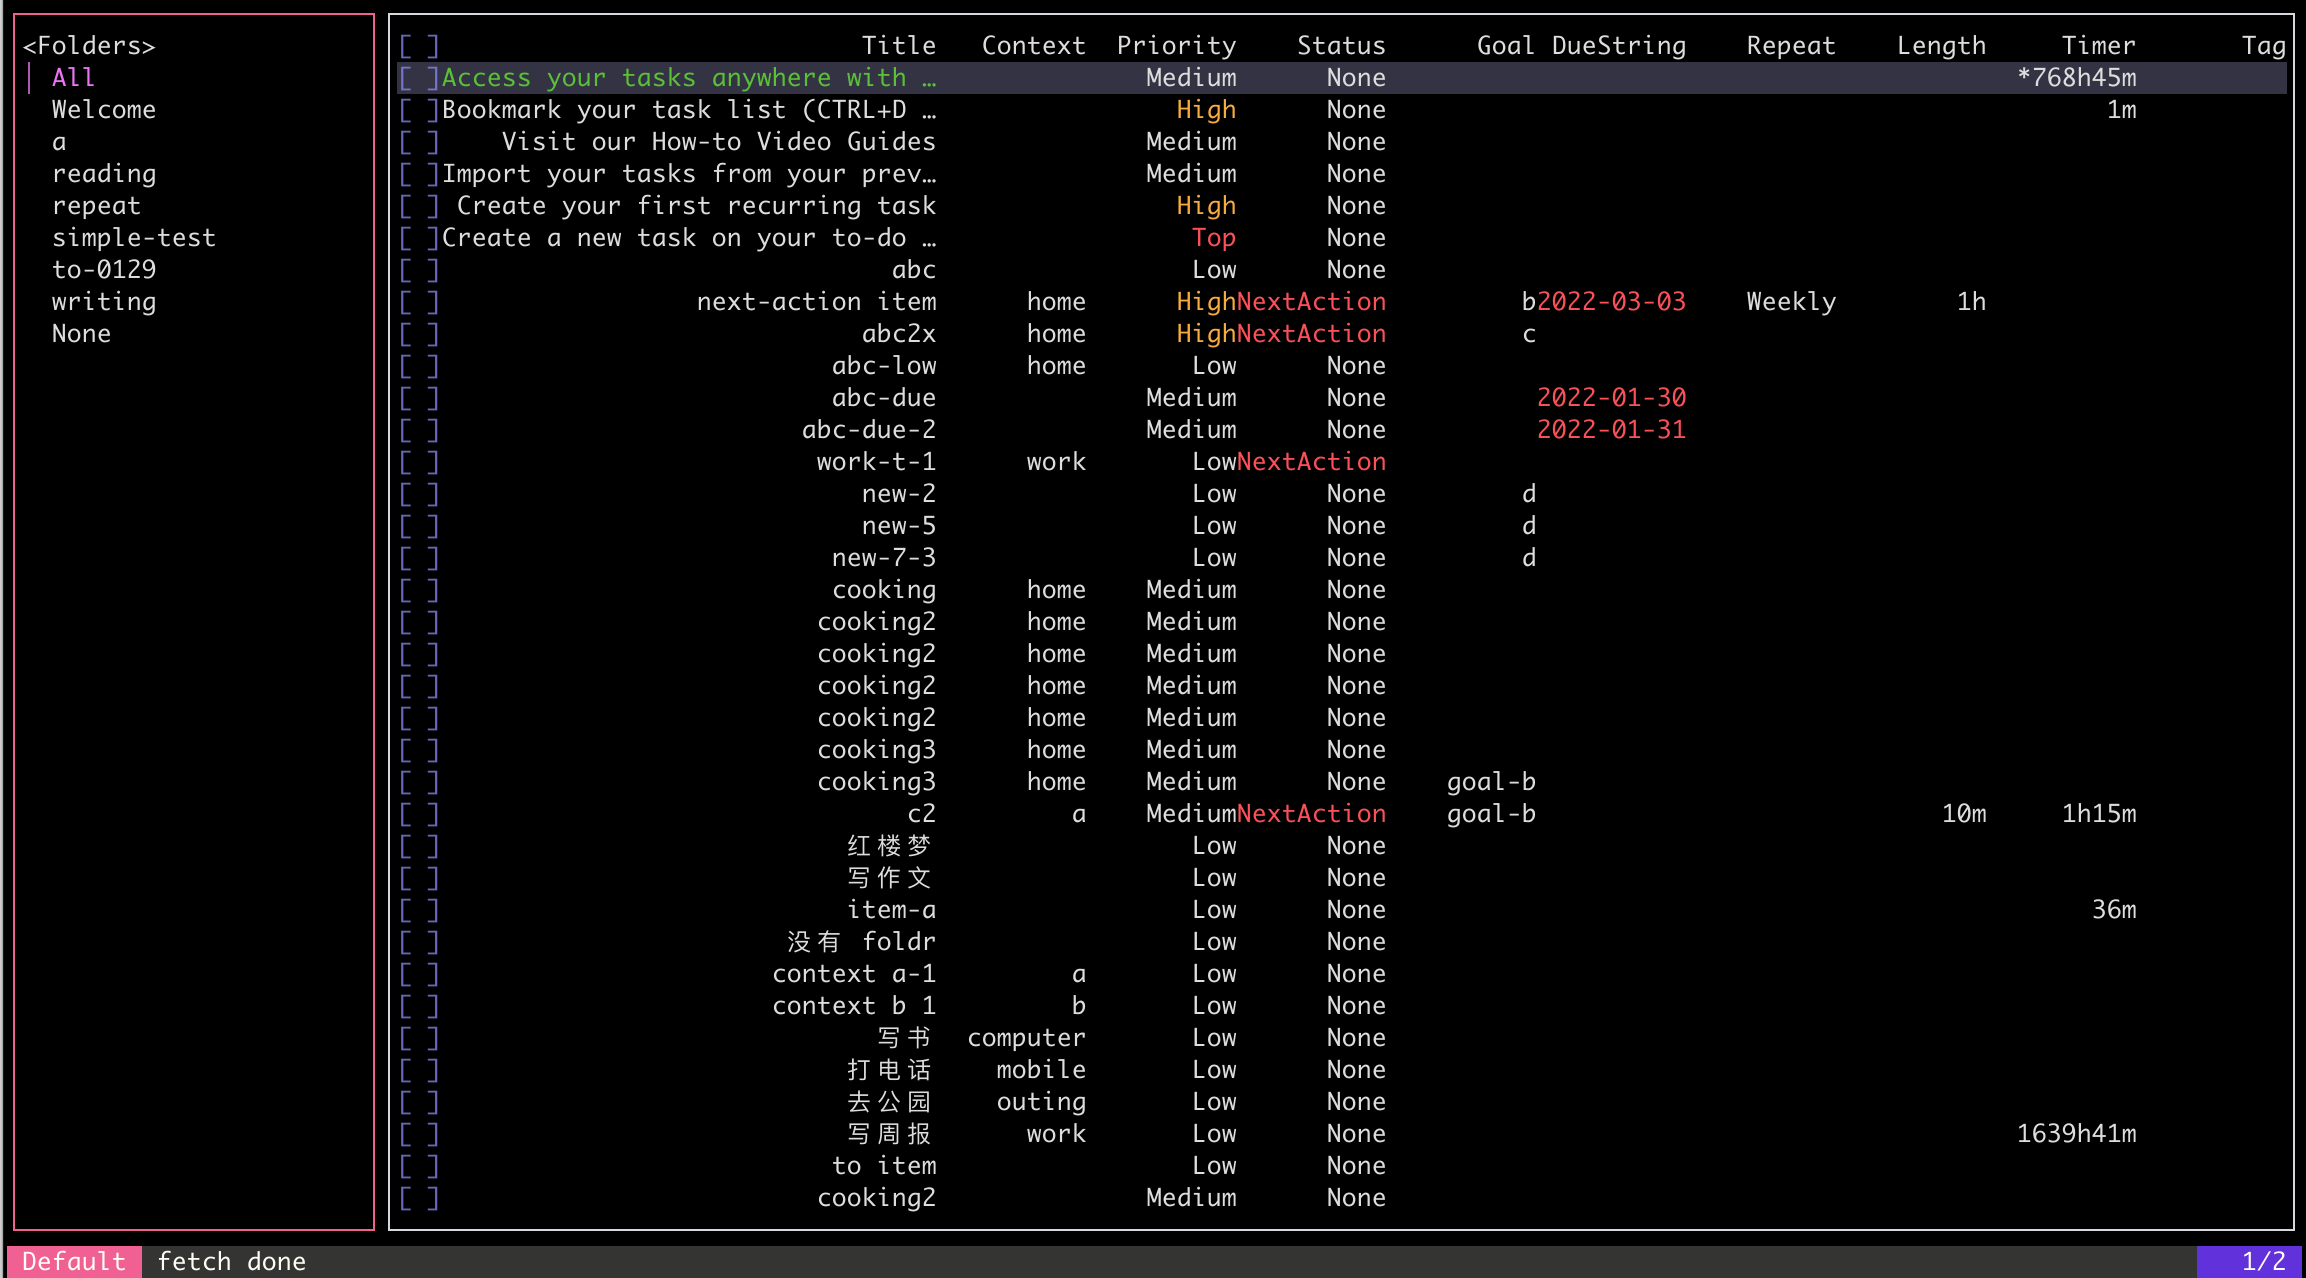
Task: Click the DueString column header
Action: tap(1619, 46)
